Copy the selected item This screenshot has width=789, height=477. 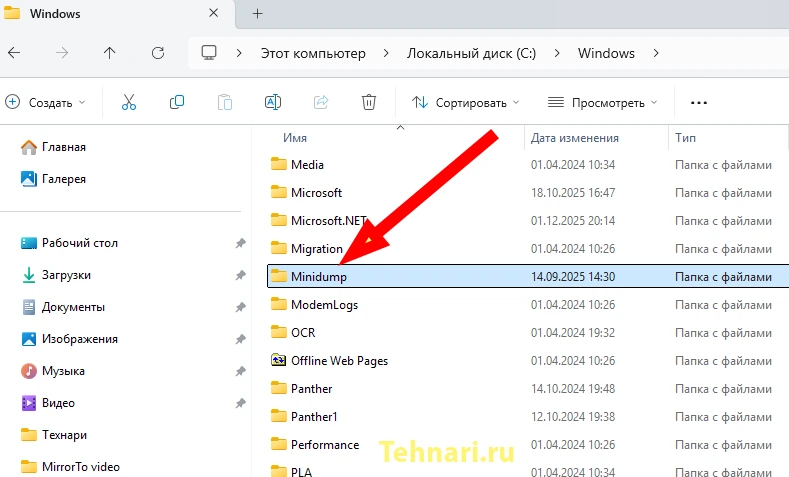(x=177, y=103)
